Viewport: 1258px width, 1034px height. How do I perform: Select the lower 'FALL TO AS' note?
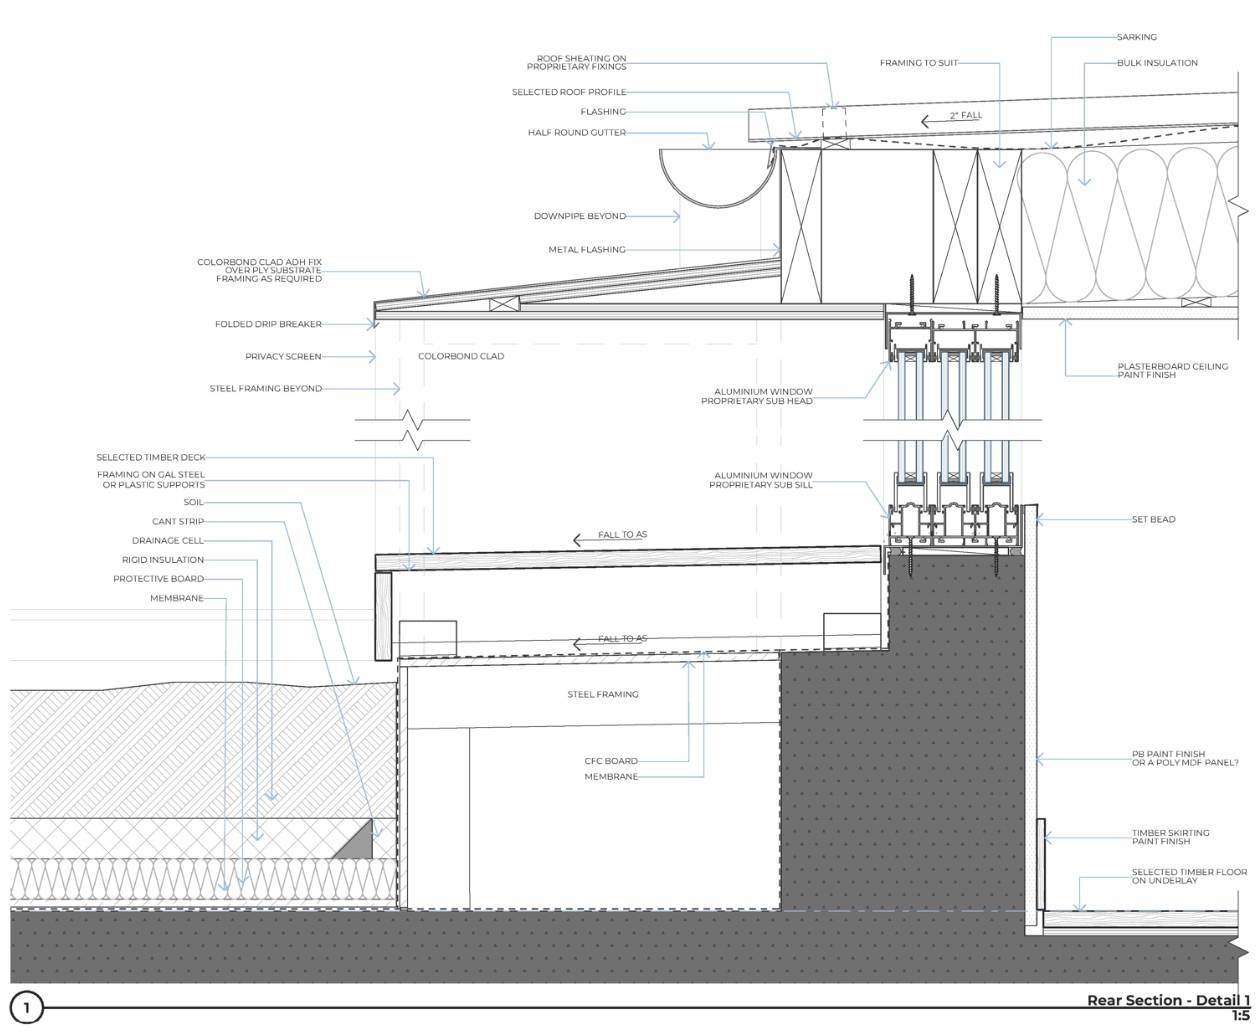click(623, 639)
